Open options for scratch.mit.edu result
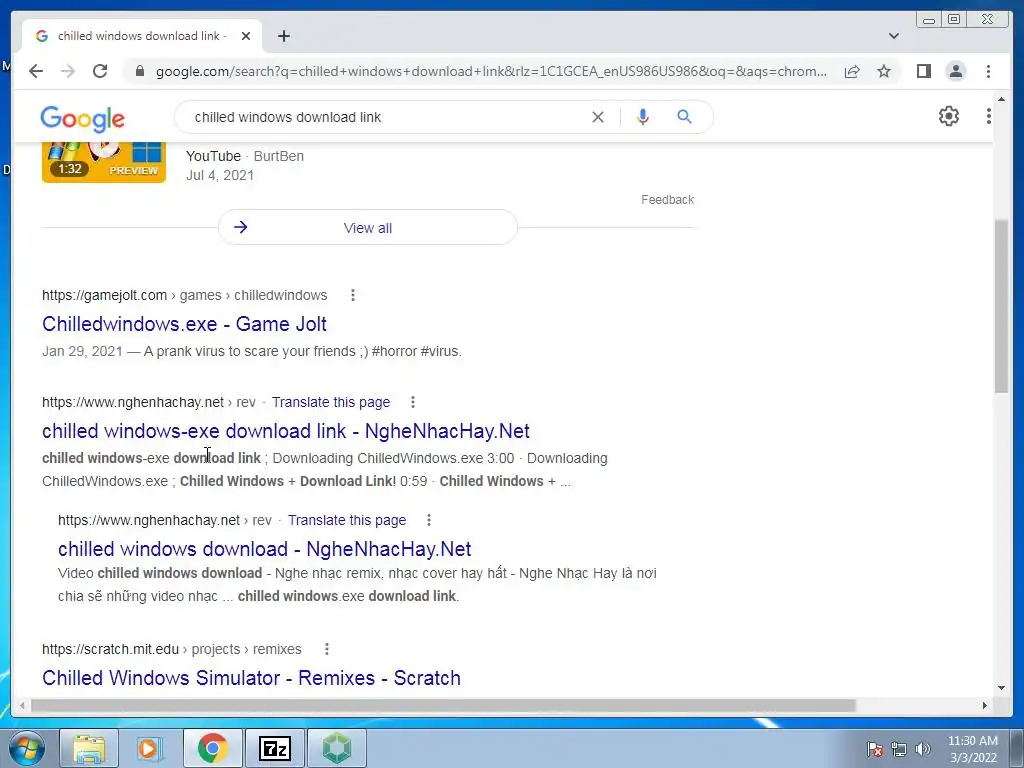The width and height of the screenshot is (1024, 768). pos(327,649)
